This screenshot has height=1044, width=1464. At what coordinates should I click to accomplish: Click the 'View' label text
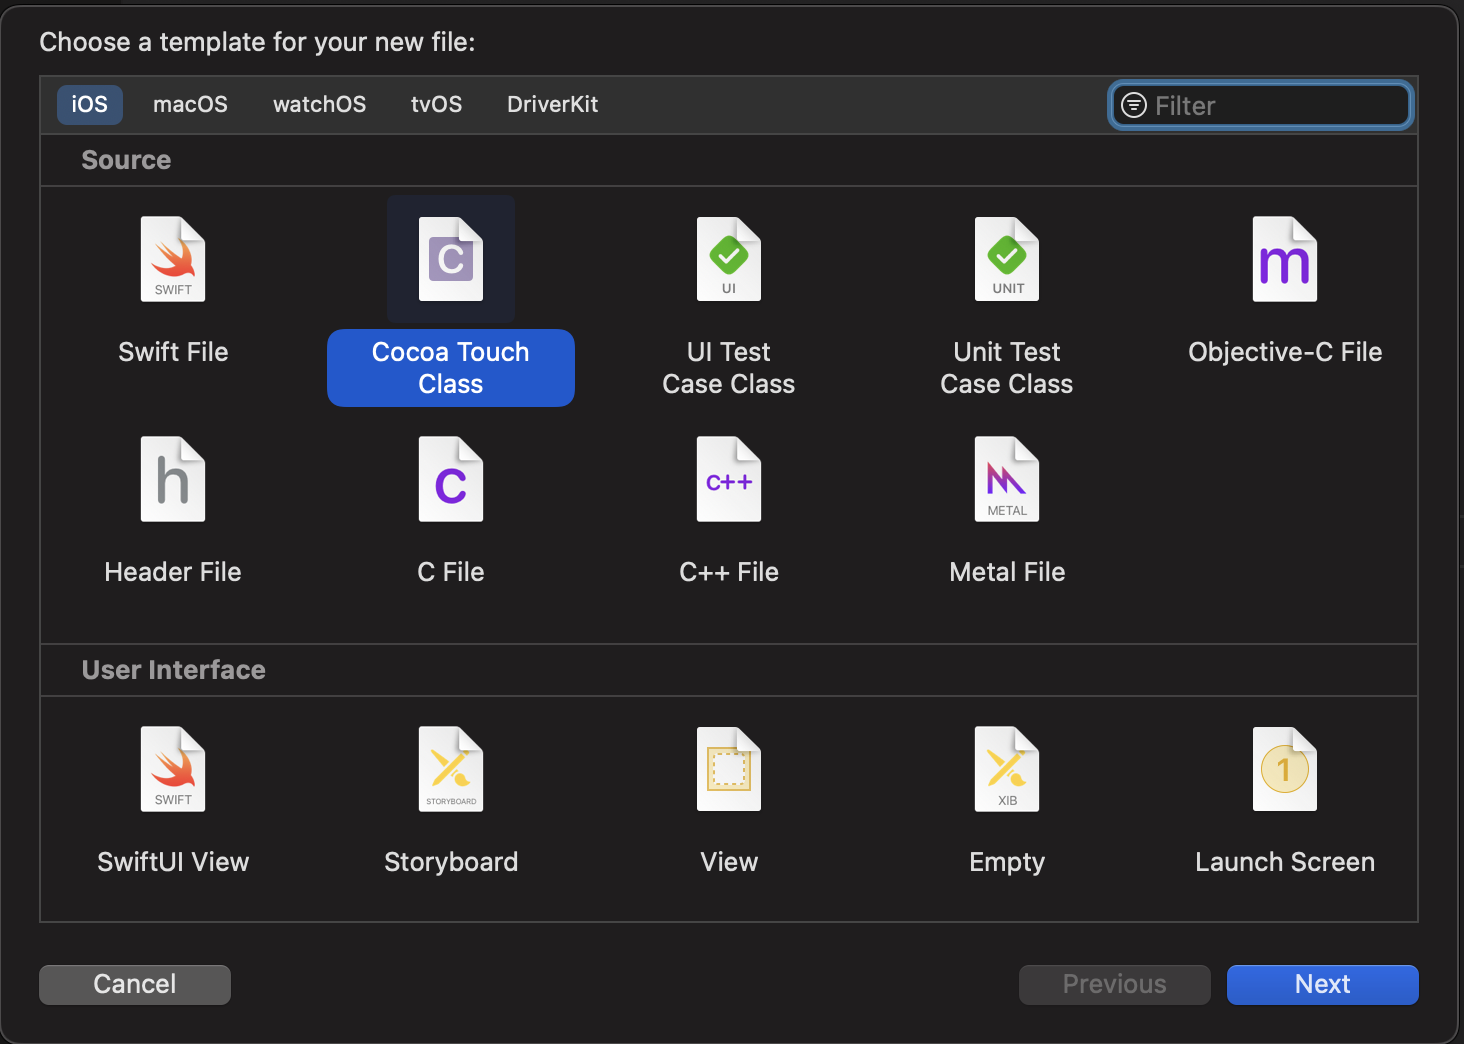coord(729,862)
